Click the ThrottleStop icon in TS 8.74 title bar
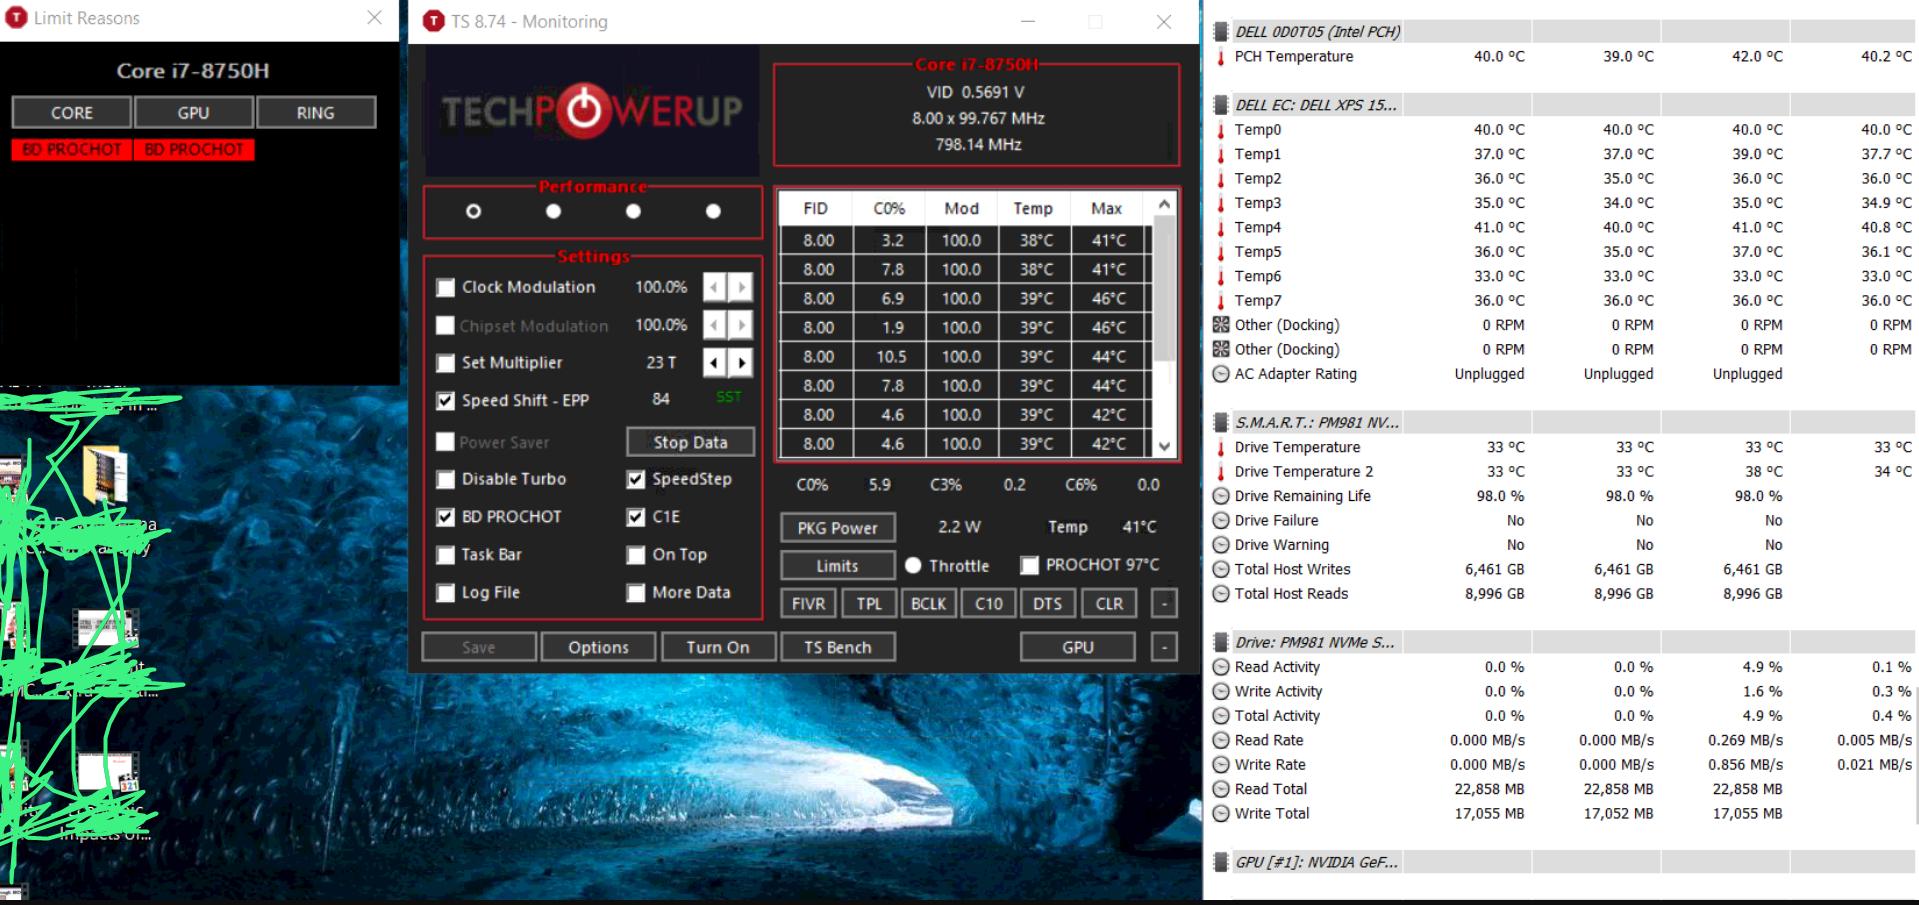Viewport: 1919px width, 905px height. (433, 21)
